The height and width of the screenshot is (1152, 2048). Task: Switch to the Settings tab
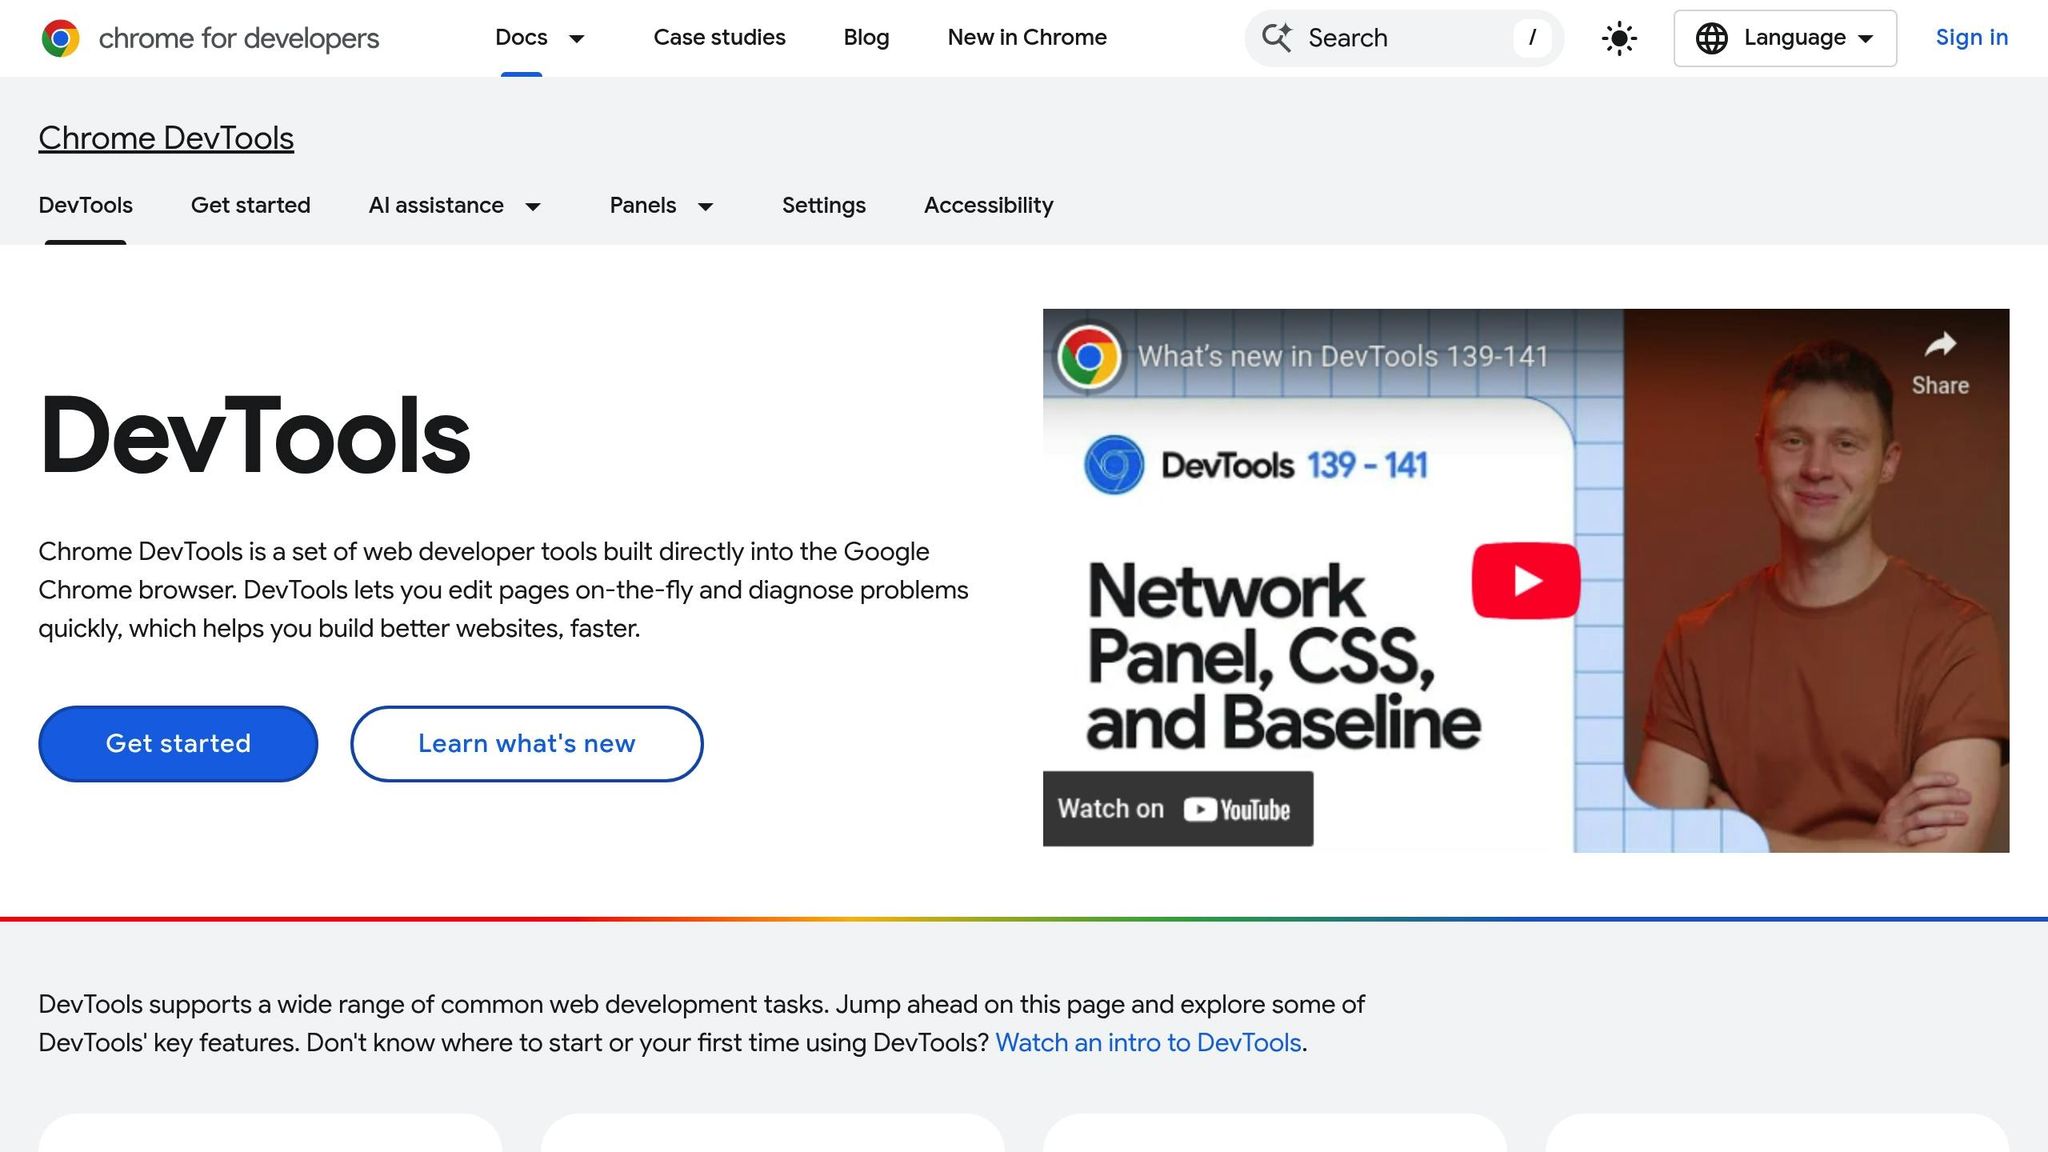click(x=823, y=206)
